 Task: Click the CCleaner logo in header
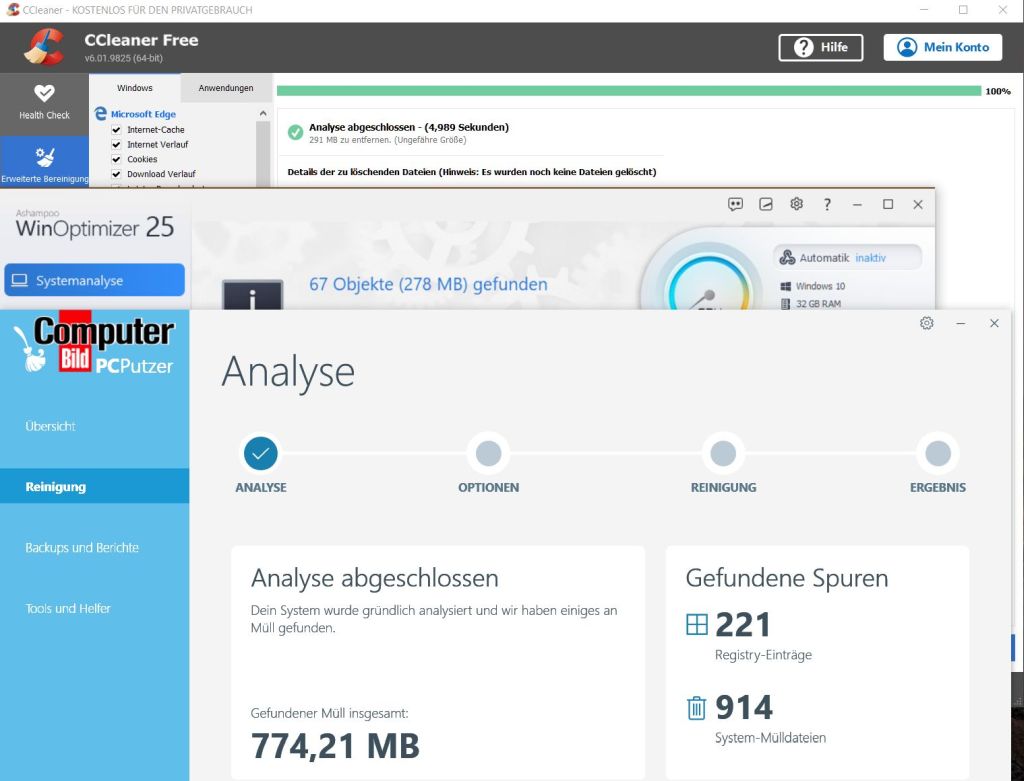click(44, 48)
